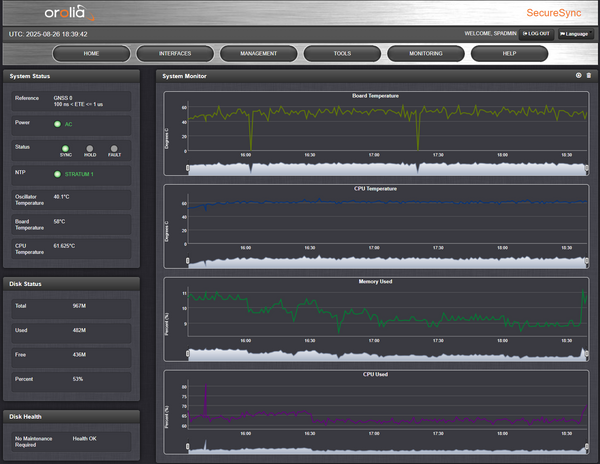Click the Disk Status panel header
Viewport: 600px width, 464px height.
[x=72, y=284]
